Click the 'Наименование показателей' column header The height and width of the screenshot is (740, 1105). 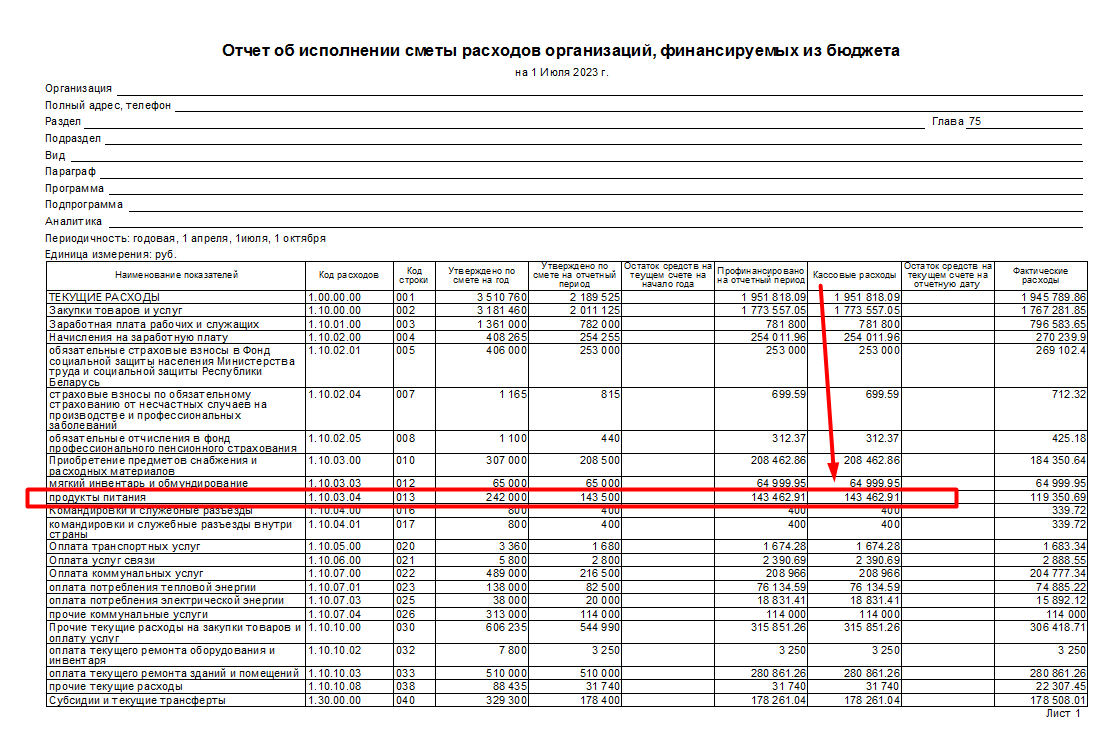click(x=176, y=274)
